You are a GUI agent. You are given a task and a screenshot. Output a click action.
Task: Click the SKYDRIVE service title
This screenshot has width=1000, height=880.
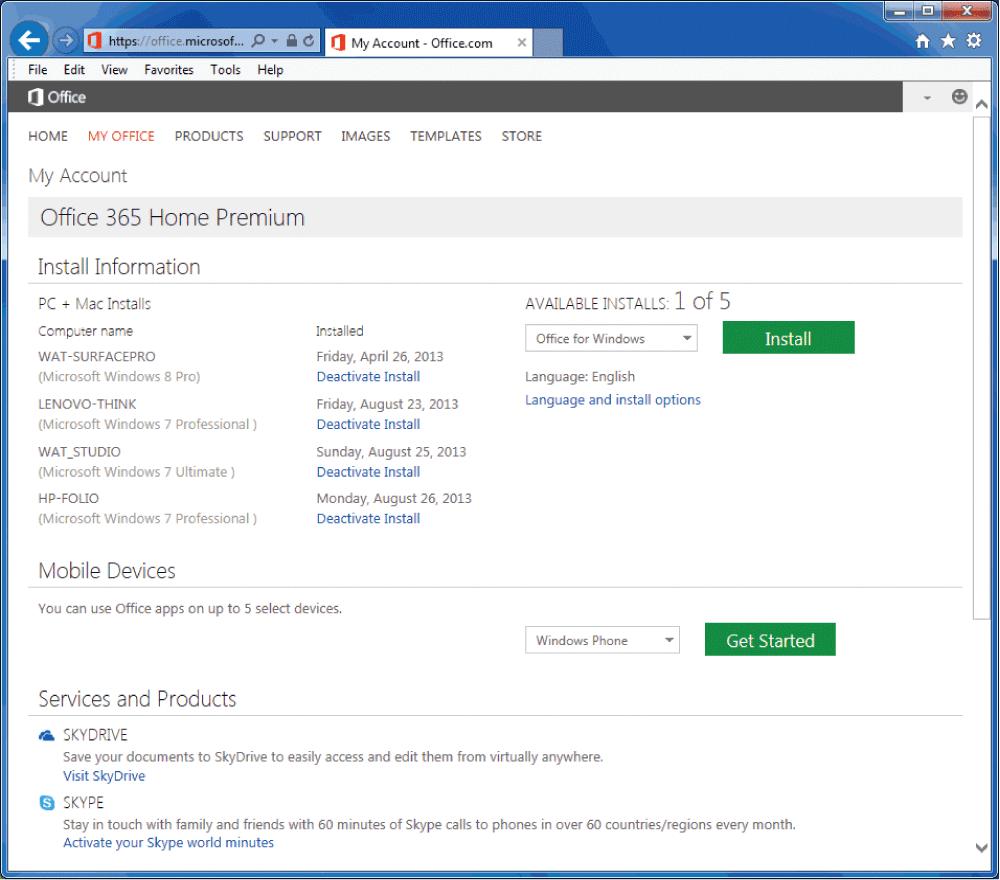95,735
